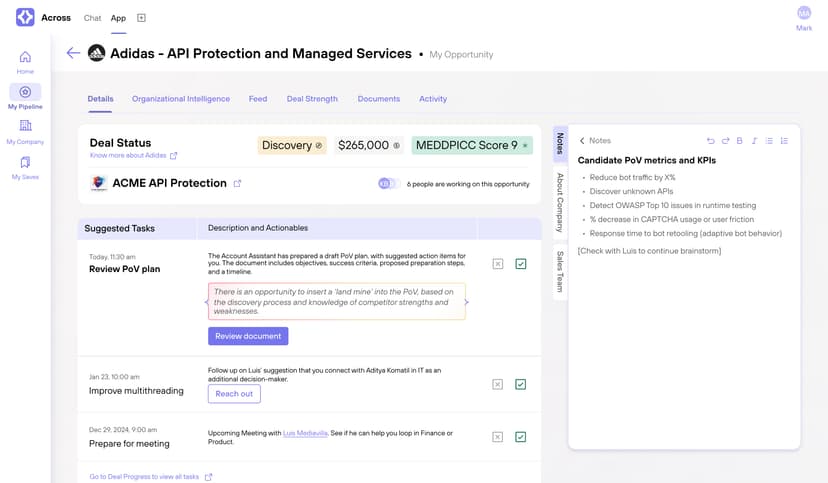Follow the Luis Mediavilla link
Screen dimensions: 828x483
pyautogui.click(x=303, y=433)
